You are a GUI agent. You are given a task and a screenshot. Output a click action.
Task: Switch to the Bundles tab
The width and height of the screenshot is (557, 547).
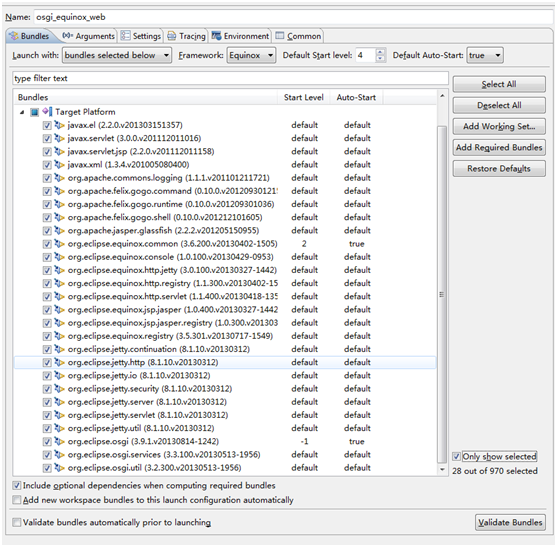point(30,36)
